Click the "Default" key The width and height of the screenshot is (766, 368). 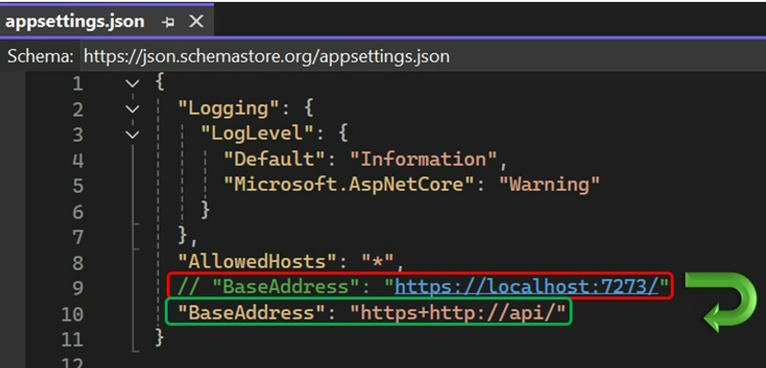[x=276, y=159]
